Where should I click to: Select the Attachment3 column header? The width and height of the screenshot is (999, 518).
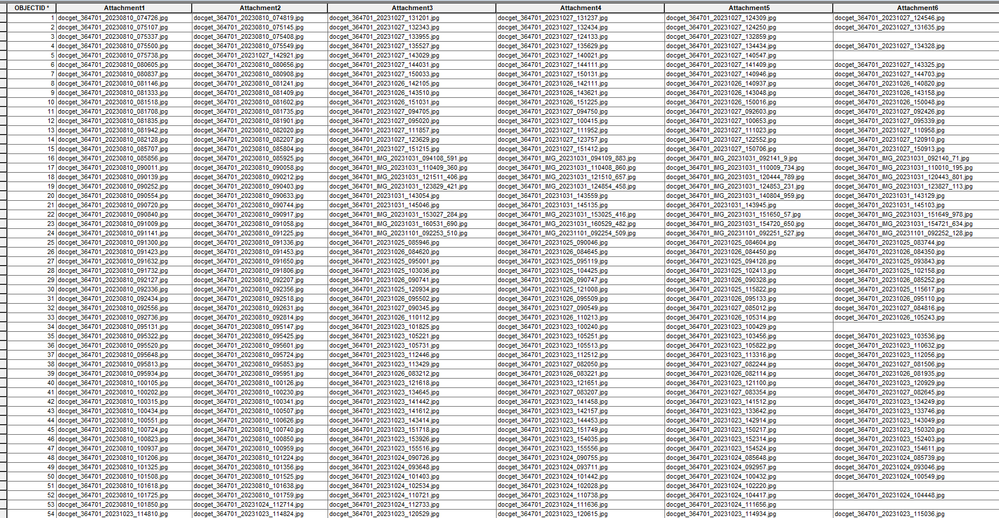[412, 8]
